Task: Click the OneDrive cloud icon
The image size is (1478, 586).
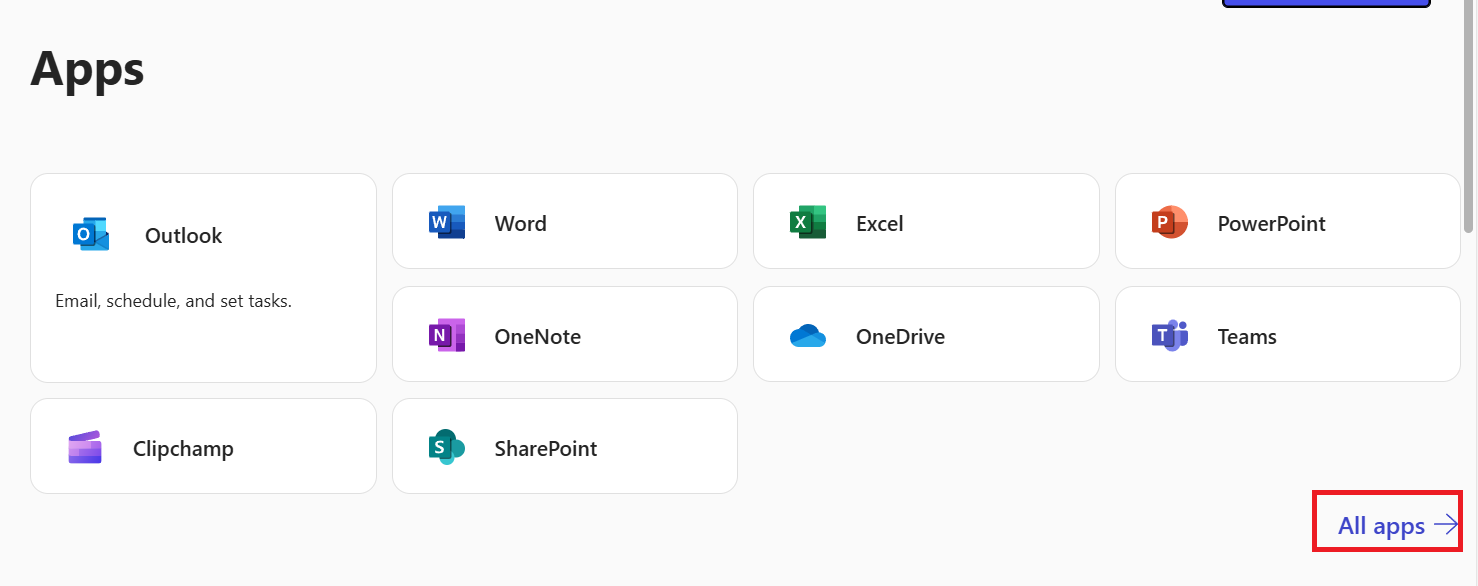Action: pos(807,337)
